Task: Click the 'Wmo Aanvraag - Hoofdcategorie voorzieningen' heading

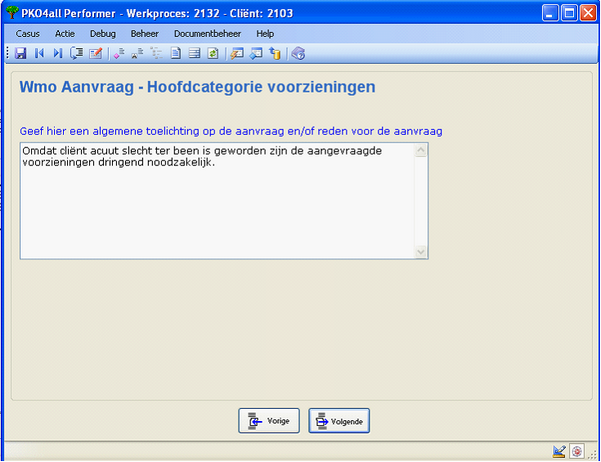Action: (197, 87)
